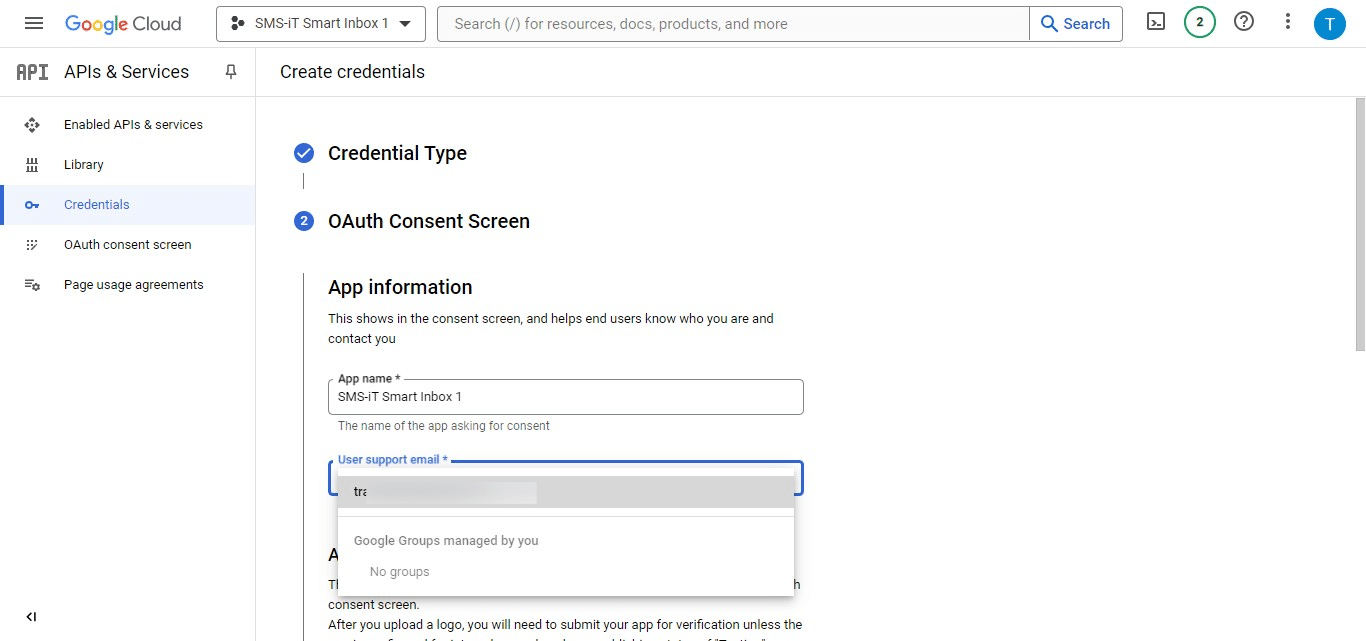Click the App name text field
This screenshot has width=1366, height=641.
click(x=565, y=397)
